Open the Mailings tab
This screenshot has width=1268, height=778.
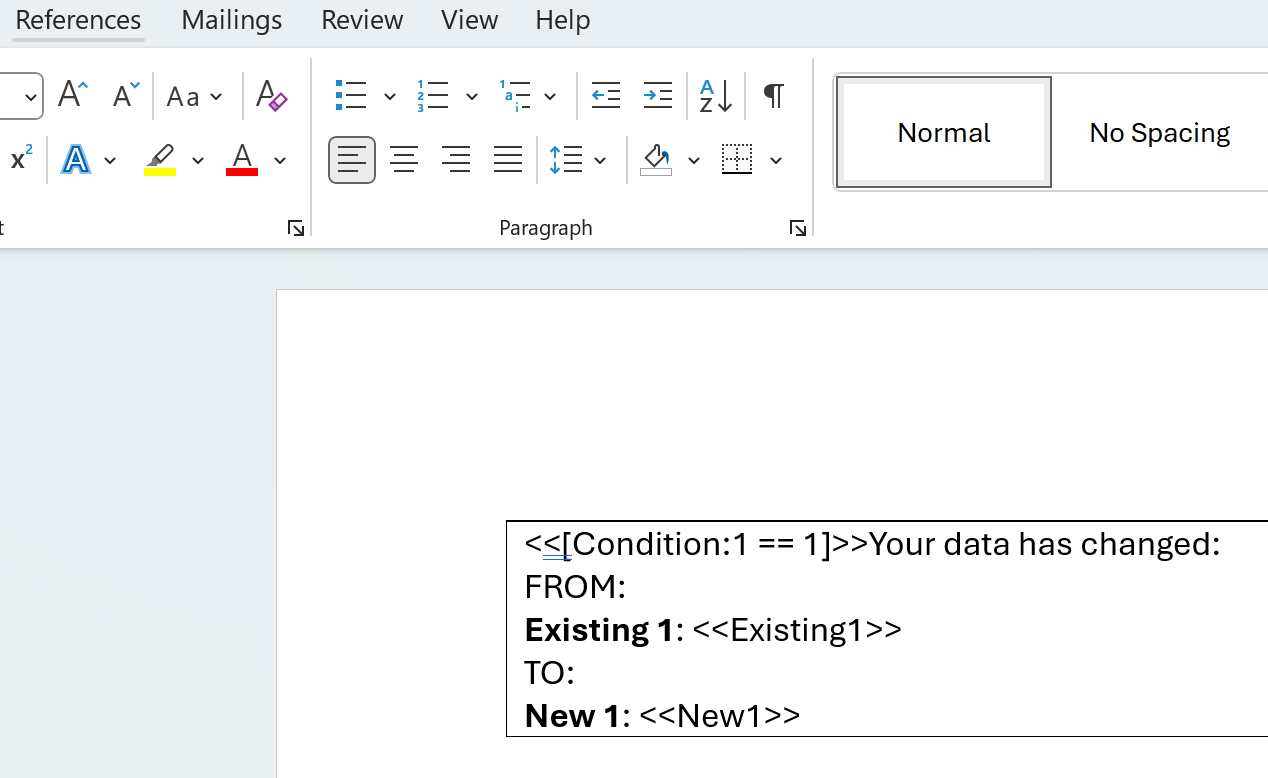pyautogui.click(x=232, y=20)
